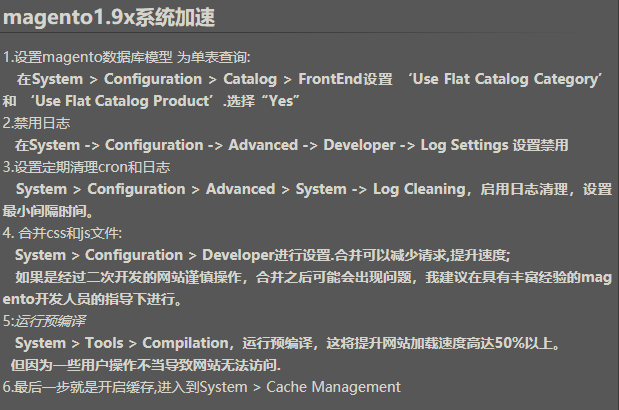Image resolution: width=619 pixels, height=410 pixels.
Task: Click the word 'FrontEnd设置'
Action: click(345, 79)
